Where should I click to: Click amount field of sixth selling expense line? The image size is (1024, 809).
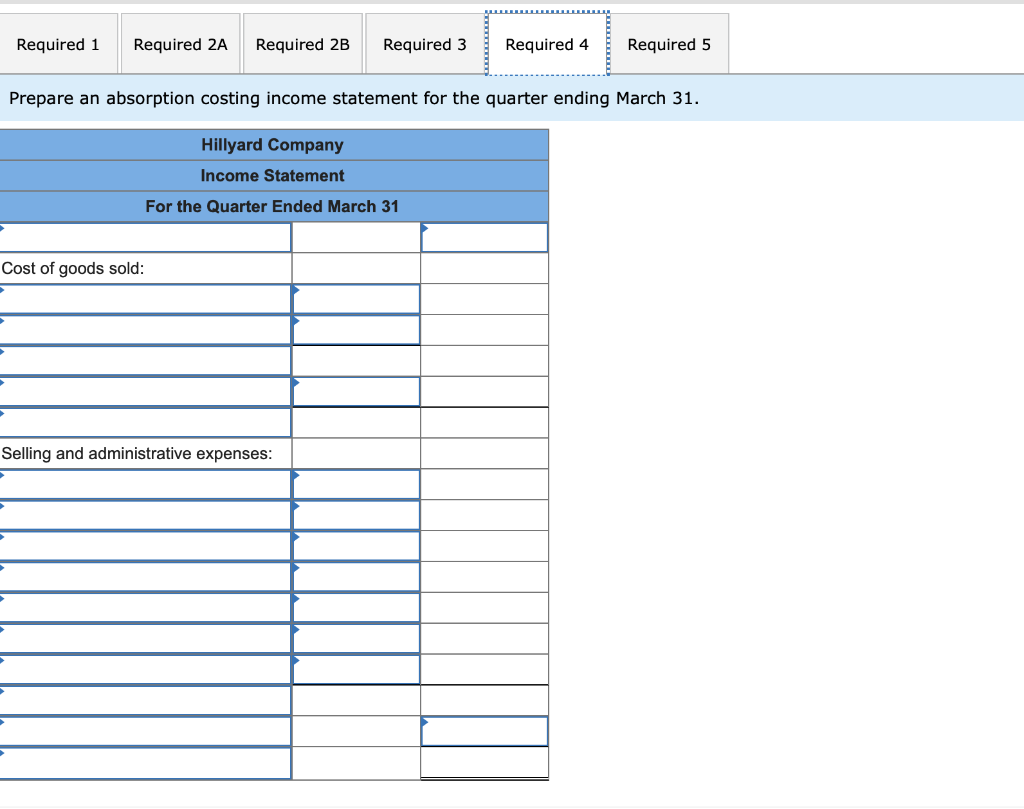click(x=357, y=639)
